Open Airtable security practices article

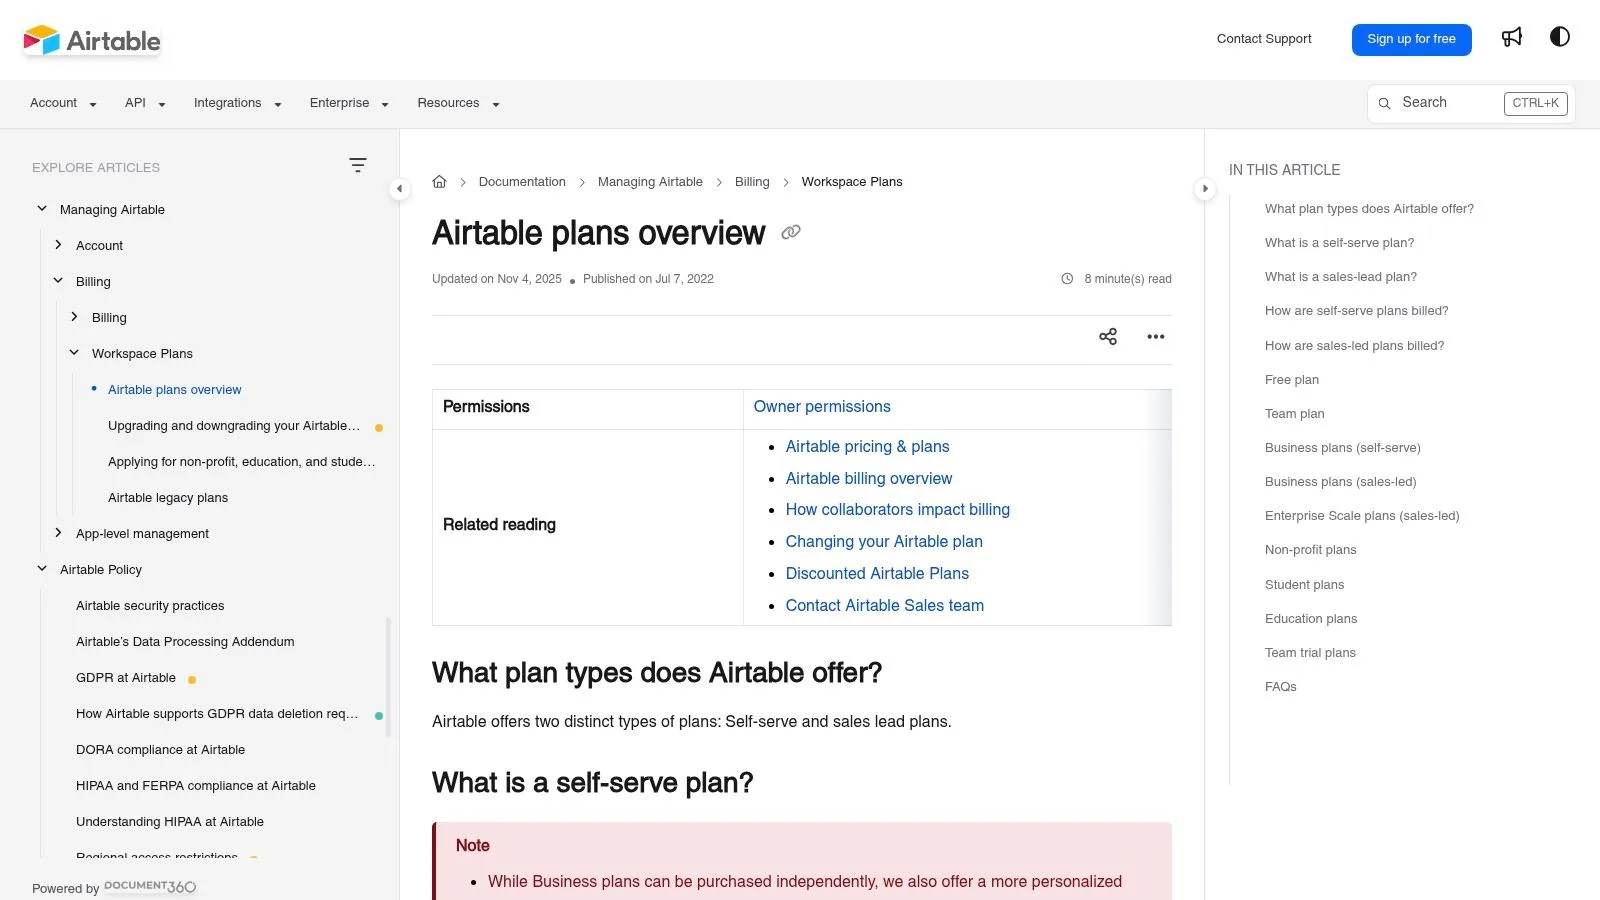click(x=150, y=606)
